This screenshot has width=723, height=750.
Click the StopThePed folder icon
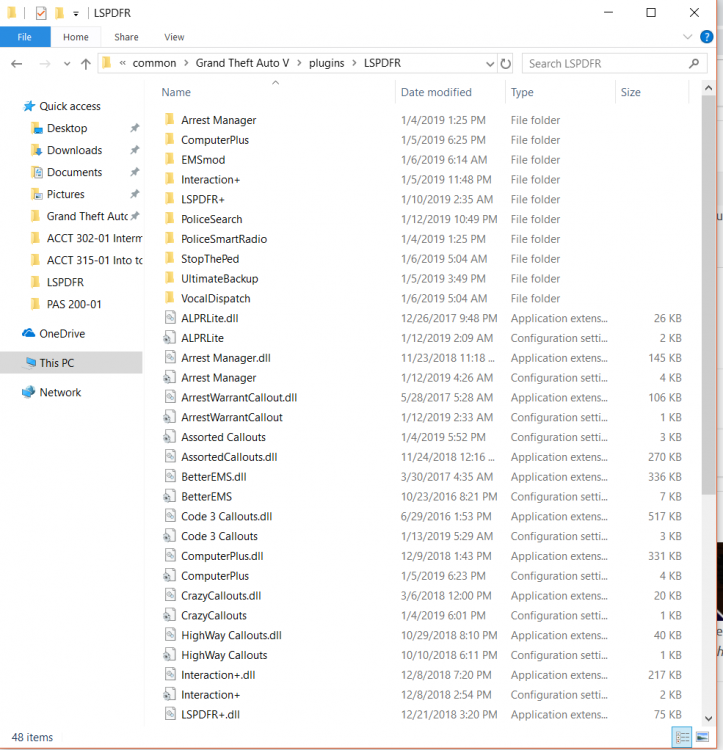[x=170, y=258]
